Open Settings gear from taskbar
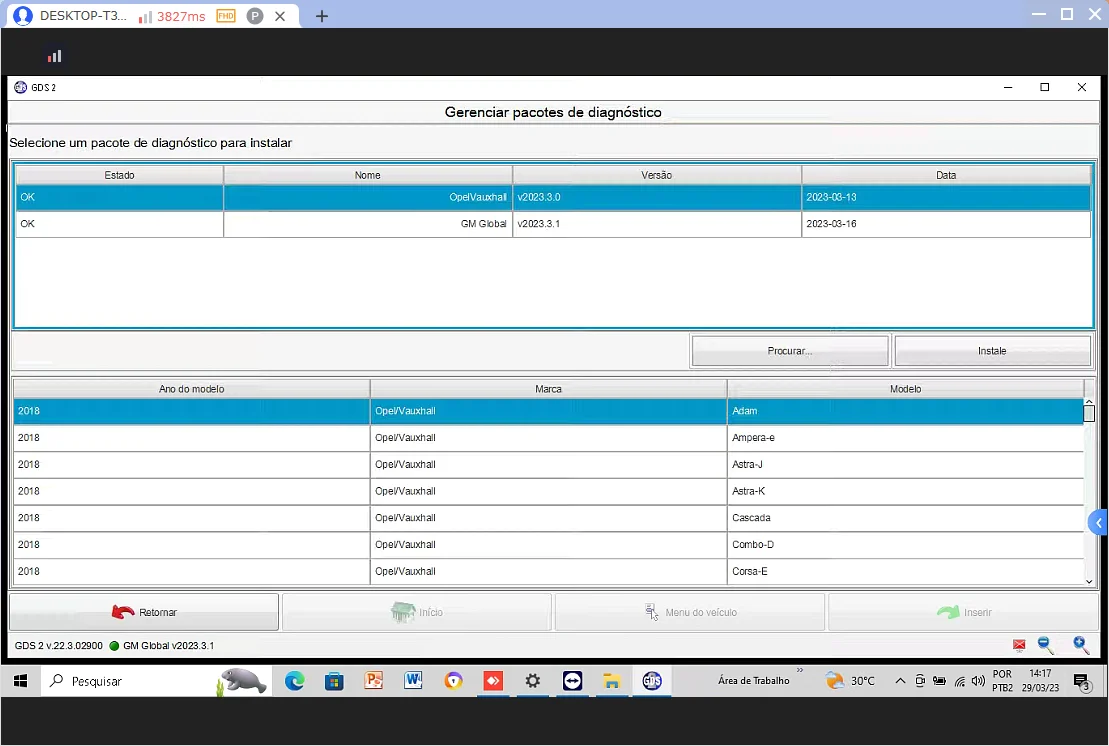 (x=533, y=681)
